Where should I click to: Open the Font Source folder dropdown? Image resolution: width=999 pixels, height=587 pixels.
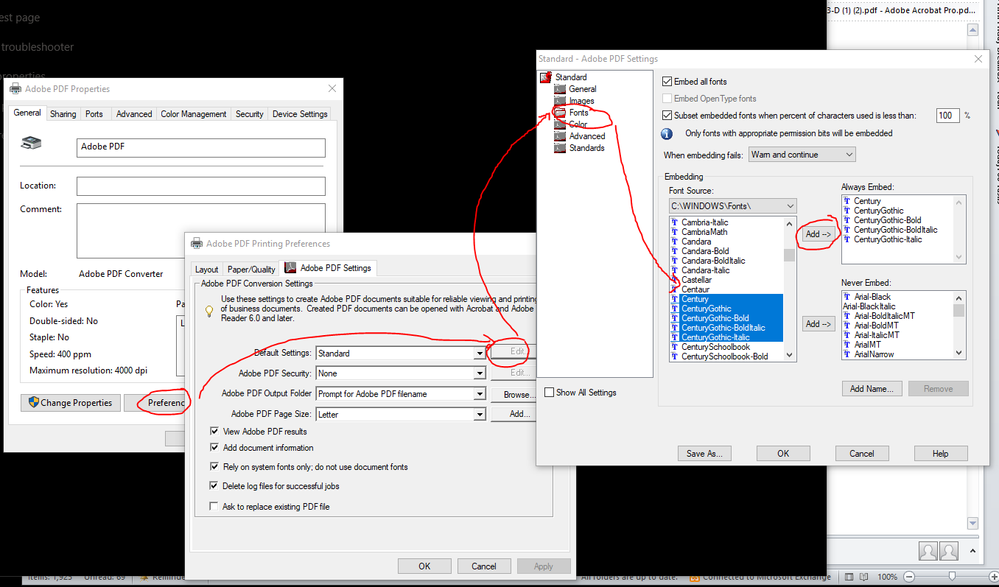(x=732, y=207)
